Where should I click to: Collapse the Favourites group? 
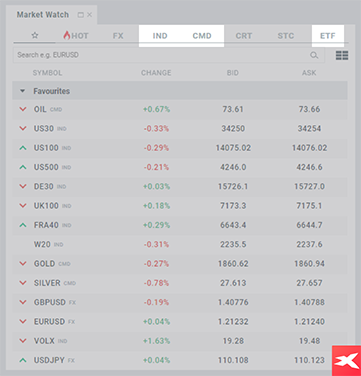point(22,91)
